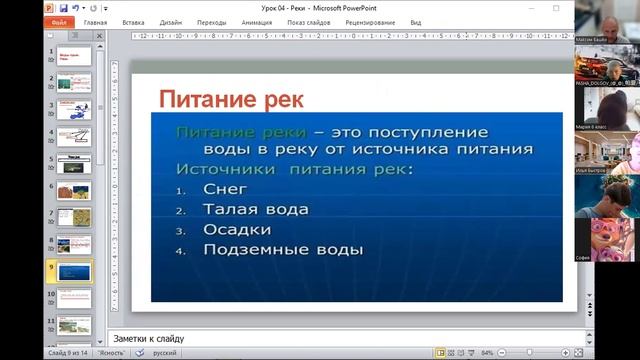Screen dimensions: 640x360
Task: Select the highlighted slide 9 thumbnail
Action: [x=74, y=272]
